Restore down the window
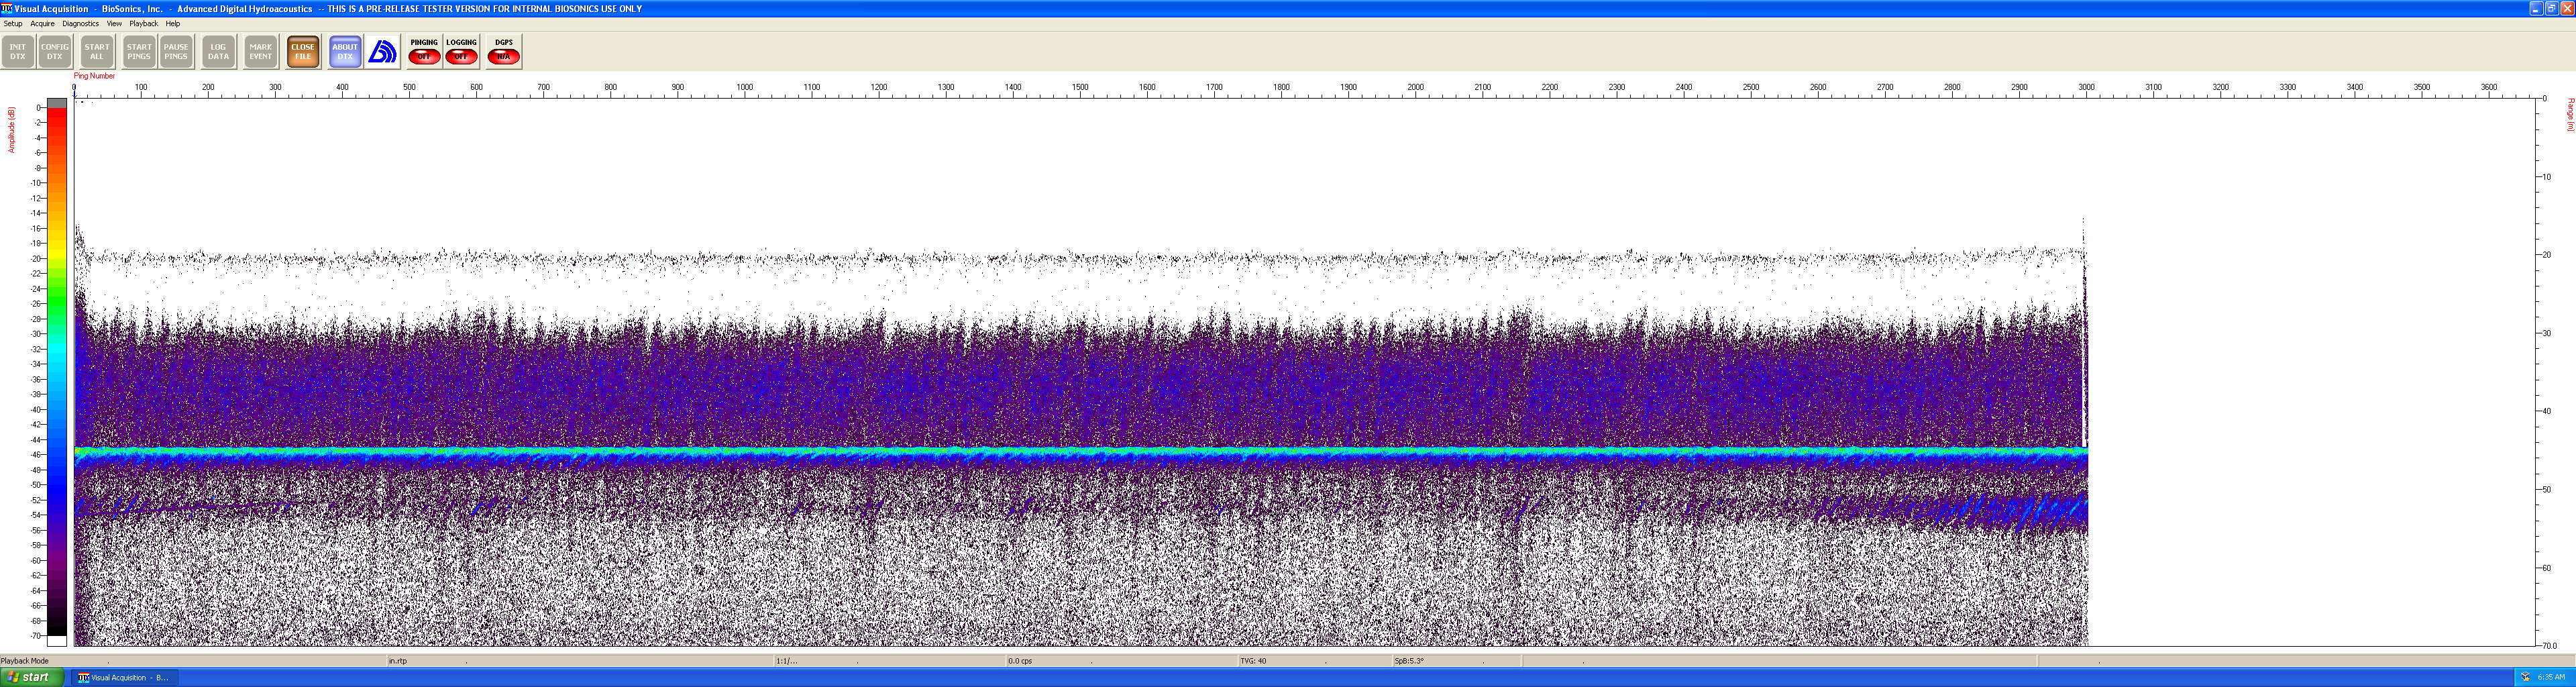 (x=2551, y=8)
